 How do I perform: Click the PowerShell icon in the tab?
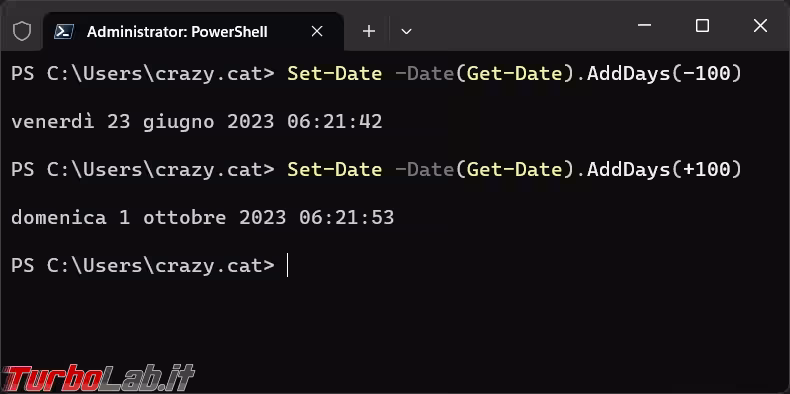[x=64, y=32]
